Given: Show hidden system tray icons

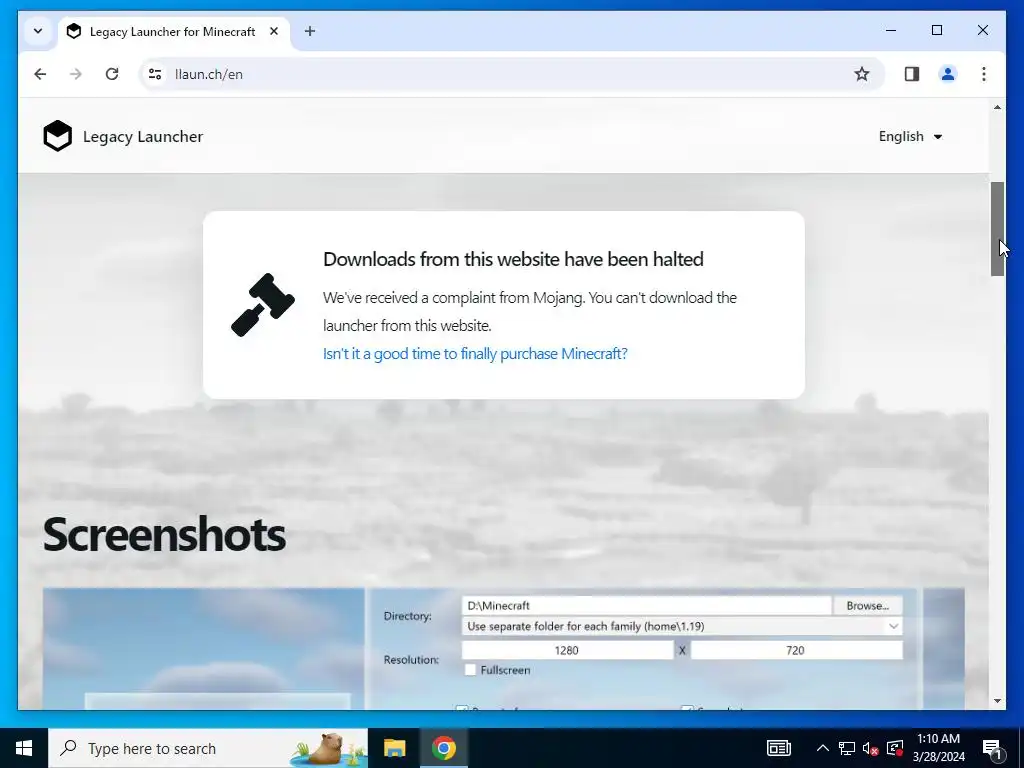Looking at the screenshot, I should click(x=823, y=748).
